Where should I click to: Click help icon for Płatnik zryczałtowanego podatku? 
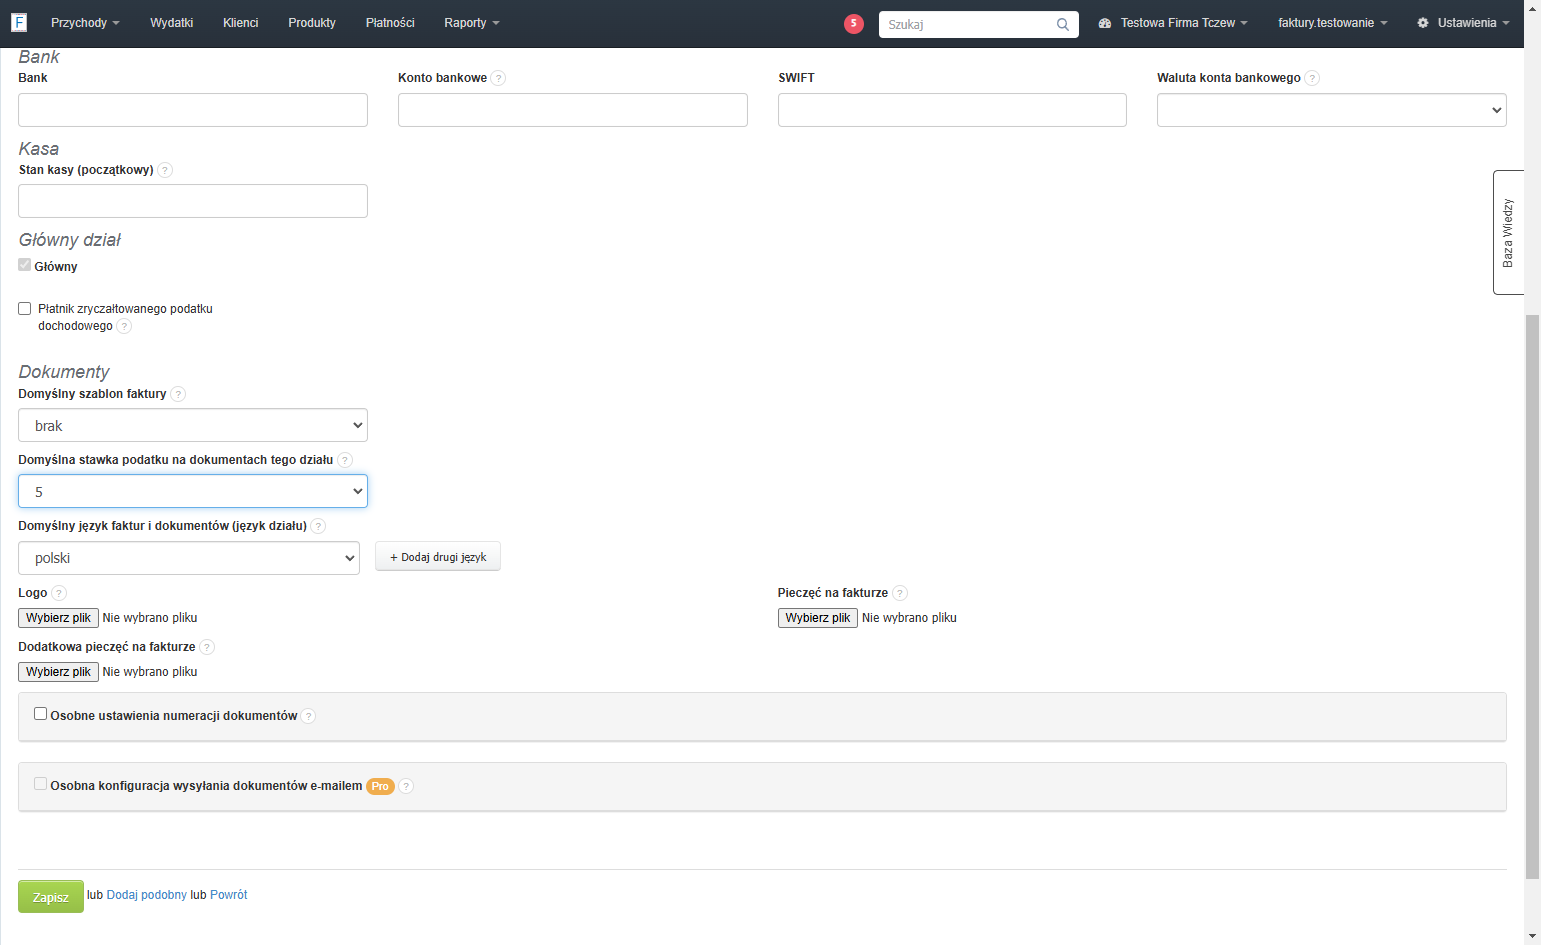click(x=124, y=326)
